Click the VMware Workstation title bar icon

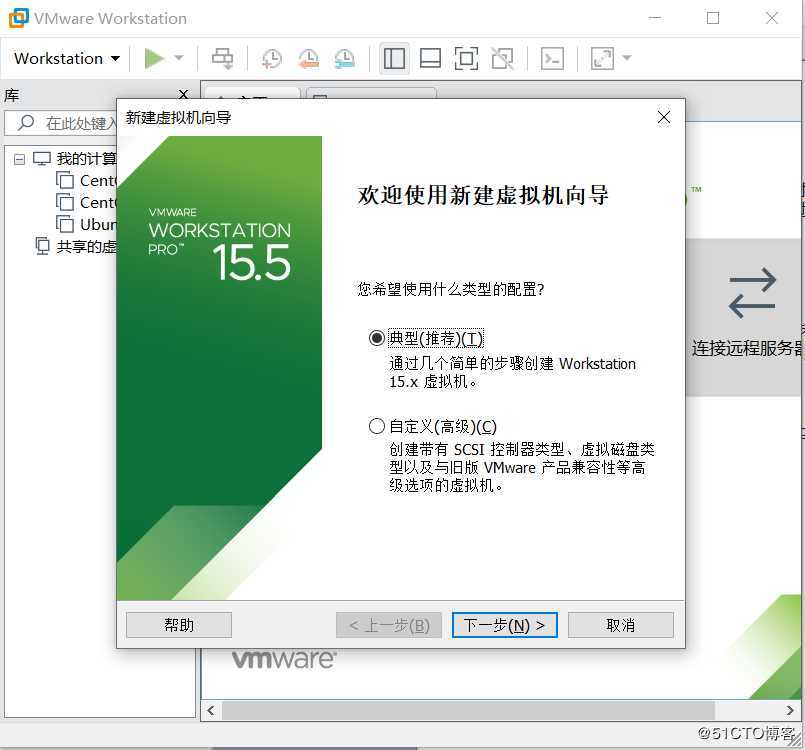[18, 18]
